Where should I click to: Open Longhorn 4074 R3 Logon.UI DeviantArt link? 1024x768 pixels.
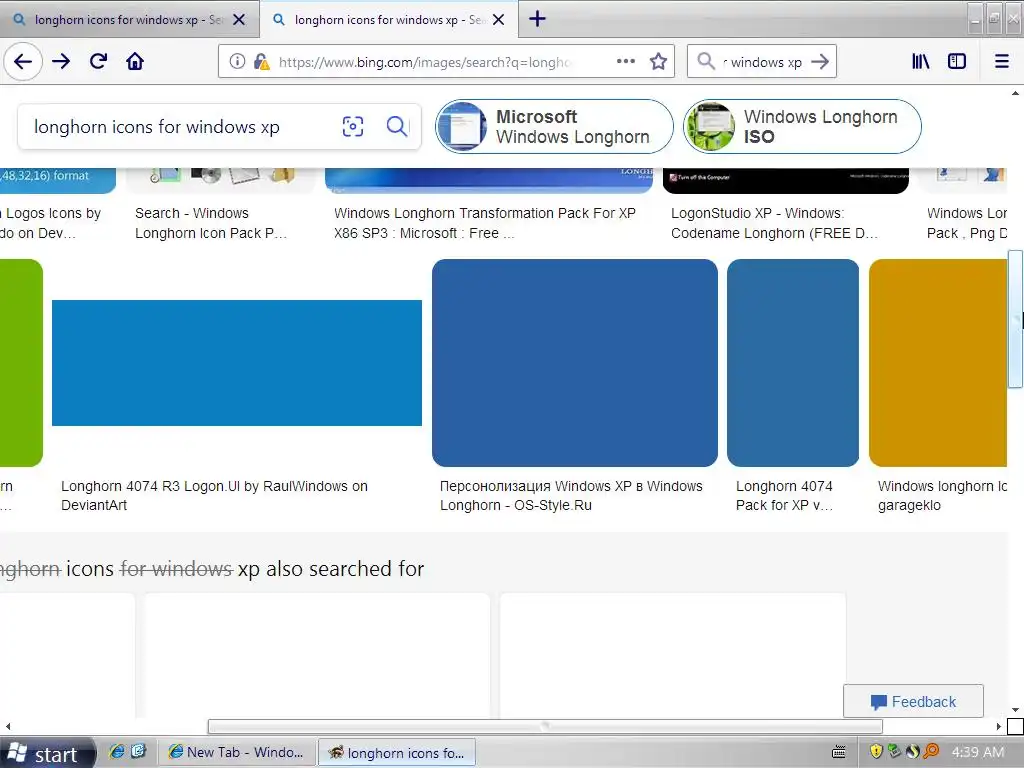pos(214,496)
